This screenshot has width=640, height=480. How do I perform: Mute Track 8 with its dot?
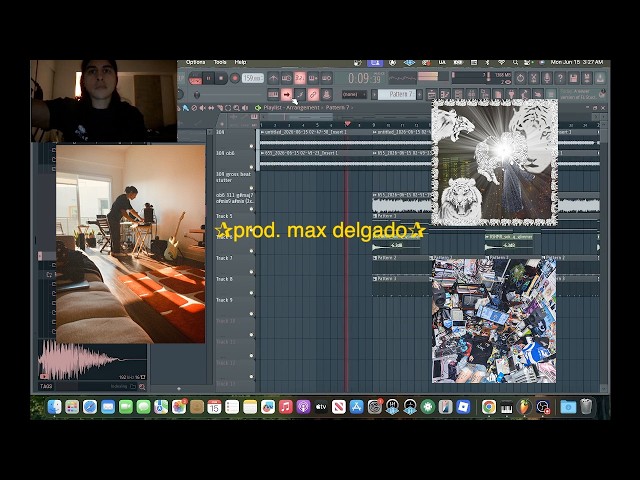[x=251, y=293]
